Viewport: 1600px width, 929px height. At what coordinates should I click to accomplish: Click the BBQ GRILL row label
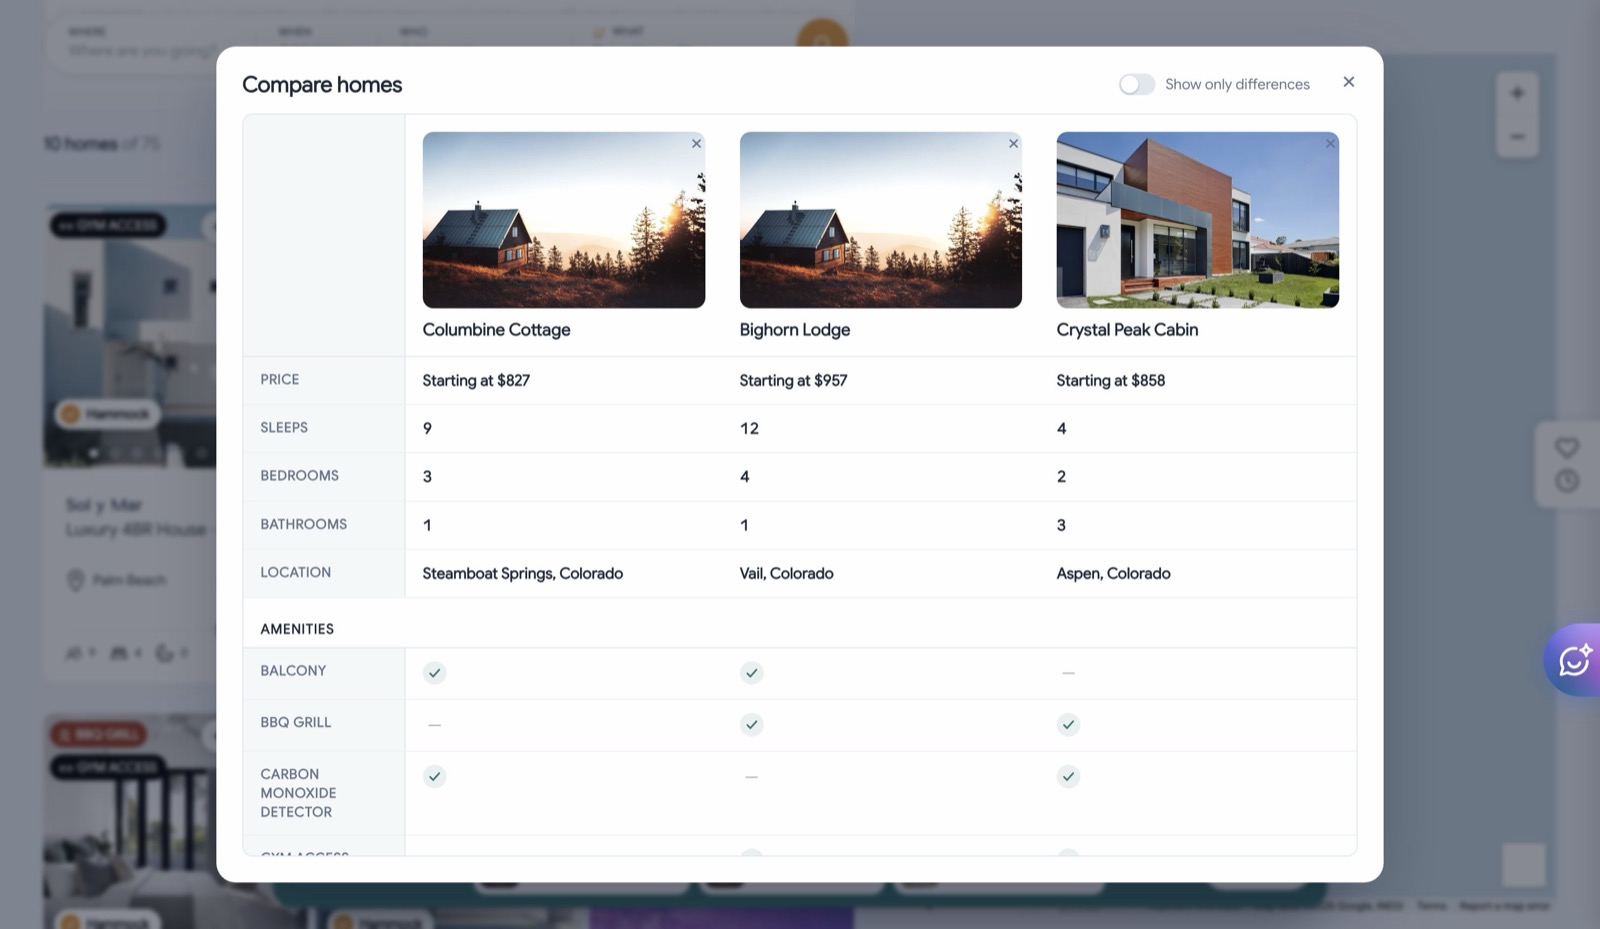[296, 722]
